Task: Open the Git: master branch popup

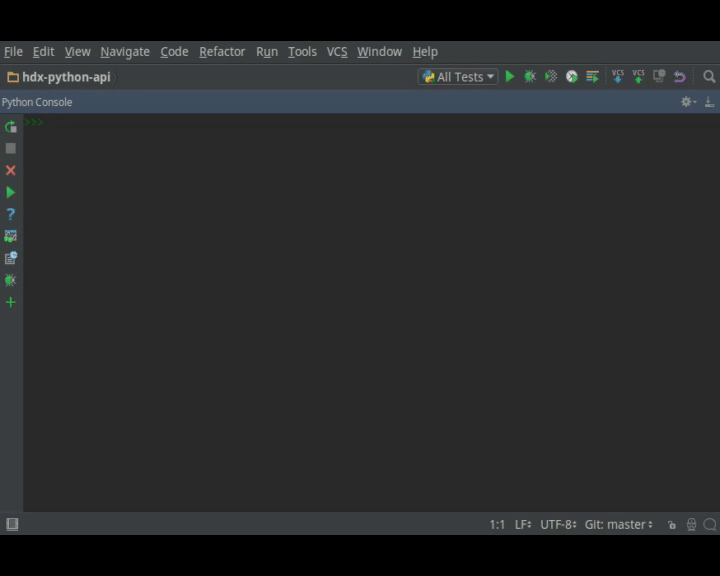Action: point(618,524)
